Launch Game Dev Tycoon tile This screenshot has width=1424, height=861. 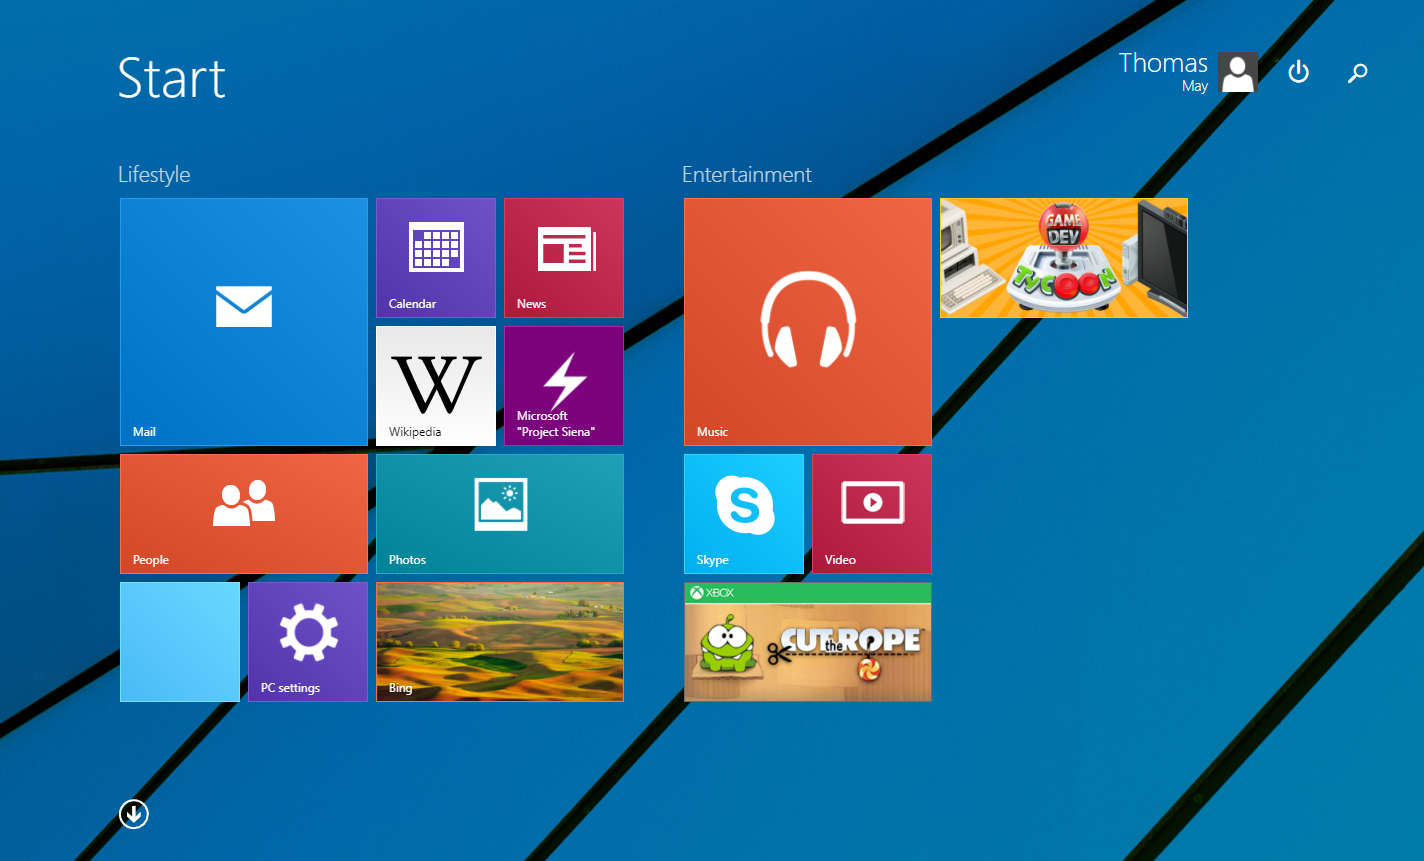(x=1064, y=258)
